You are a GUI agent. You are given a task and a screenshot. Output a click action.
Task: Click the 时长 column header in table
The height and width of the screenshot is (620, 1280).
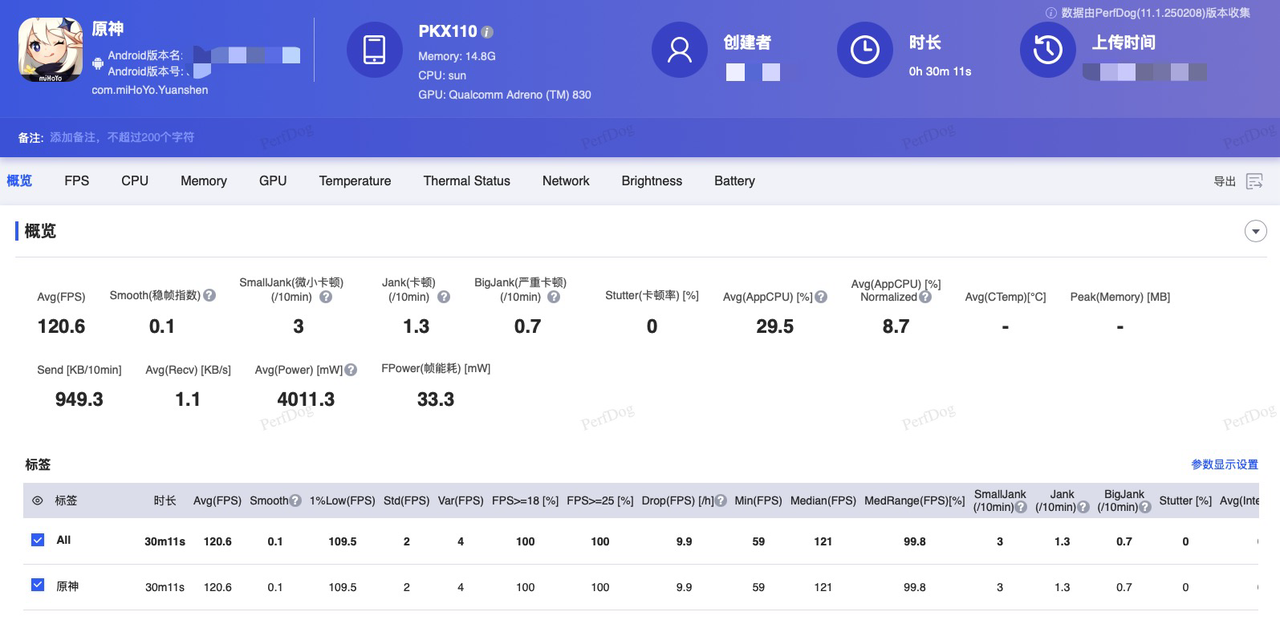(x=165, y=501)
